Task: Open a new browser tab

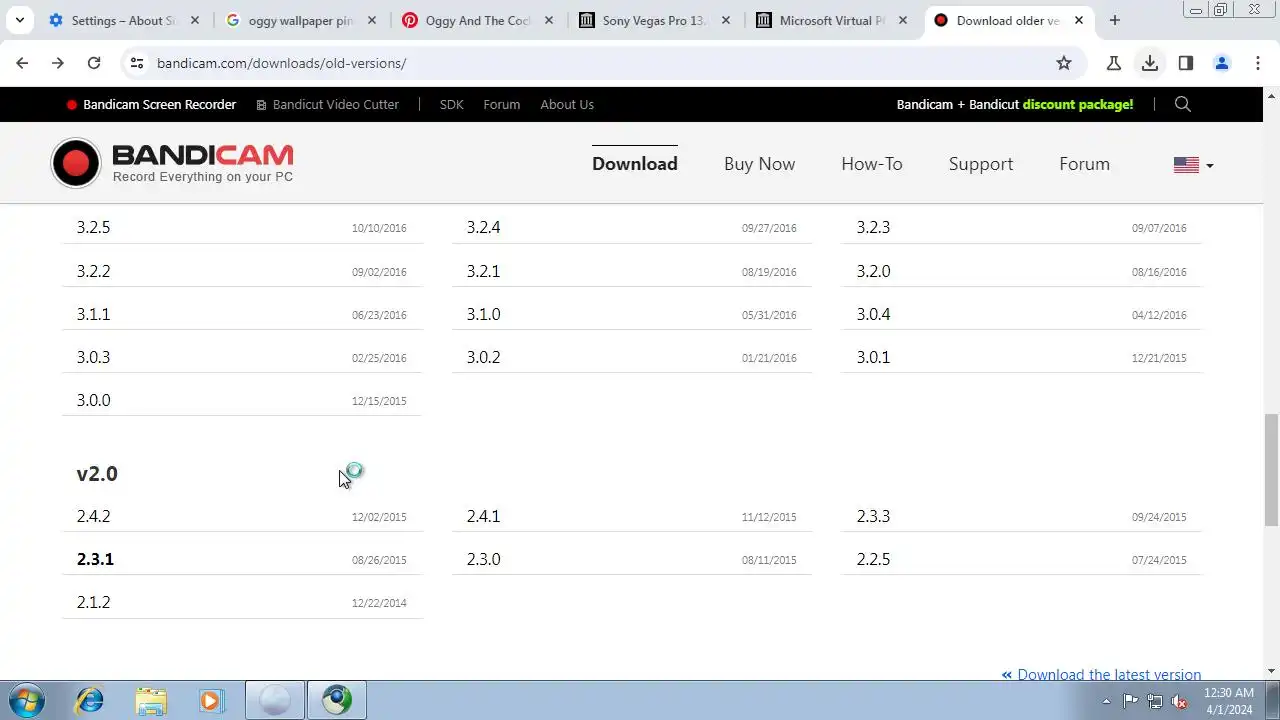Action: click(x=1115, y=20)
